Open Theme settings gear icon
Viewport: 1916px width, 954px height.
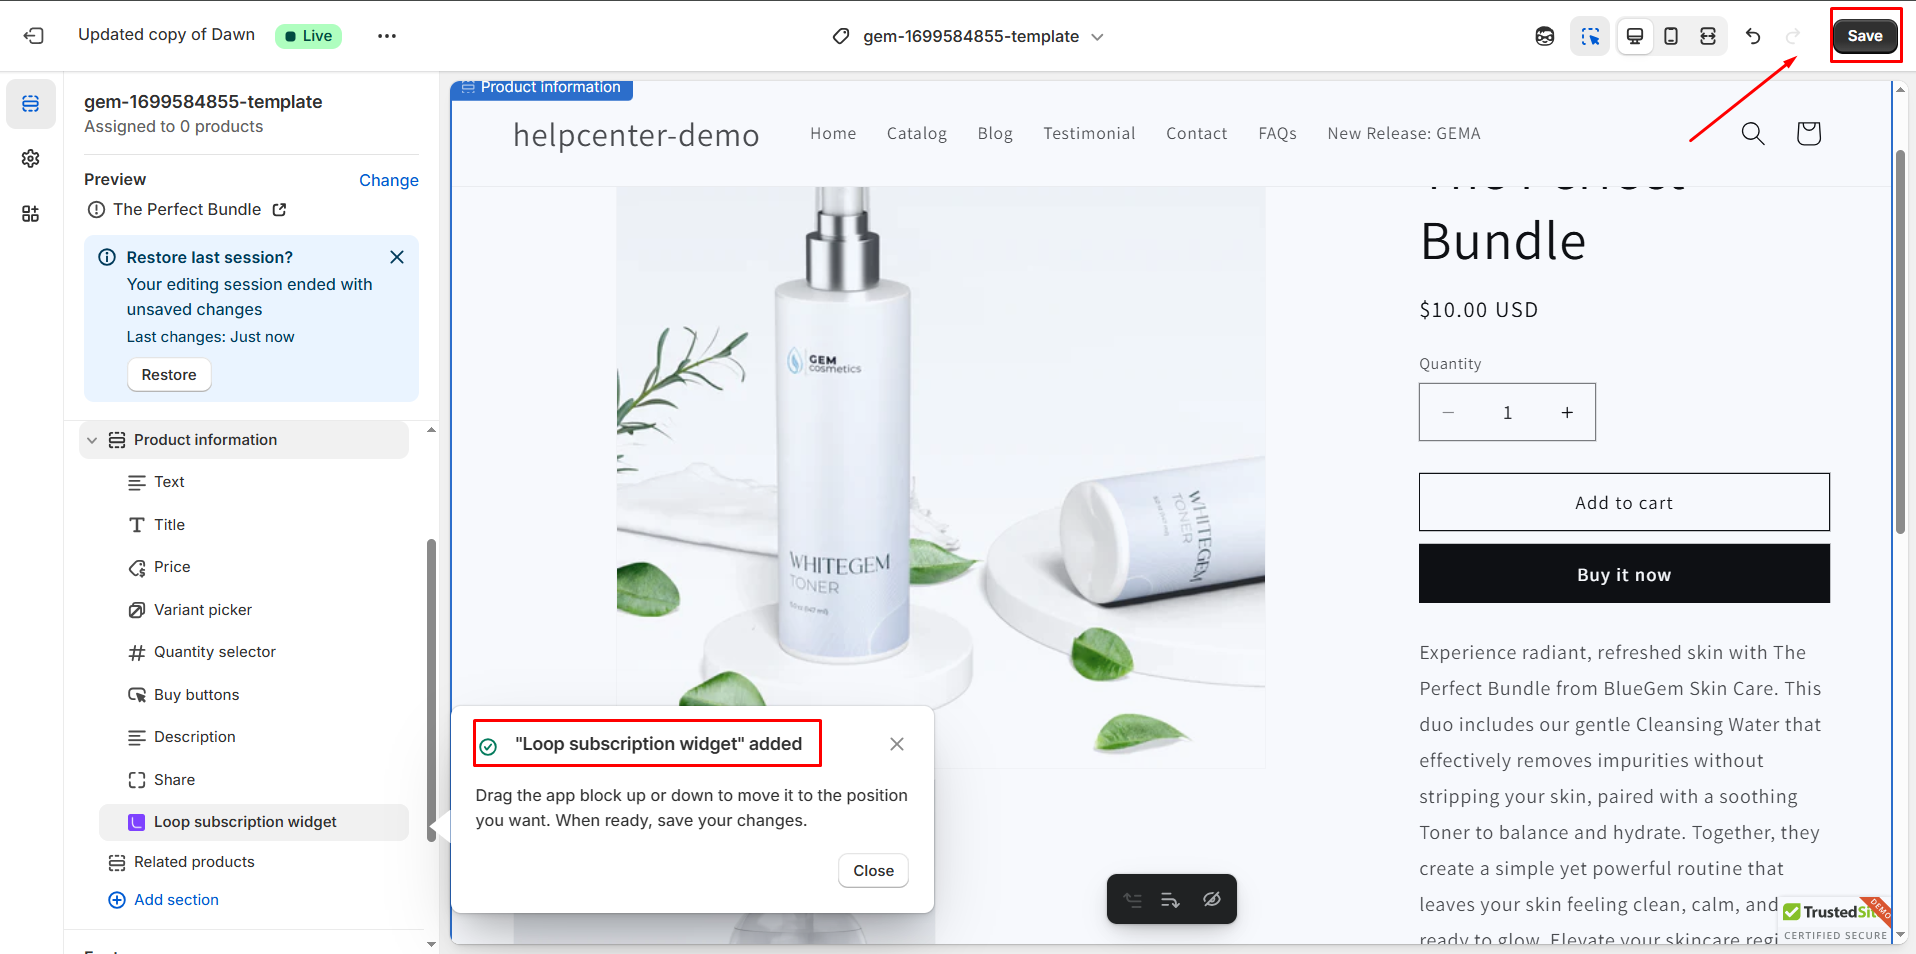pos(31,159)
